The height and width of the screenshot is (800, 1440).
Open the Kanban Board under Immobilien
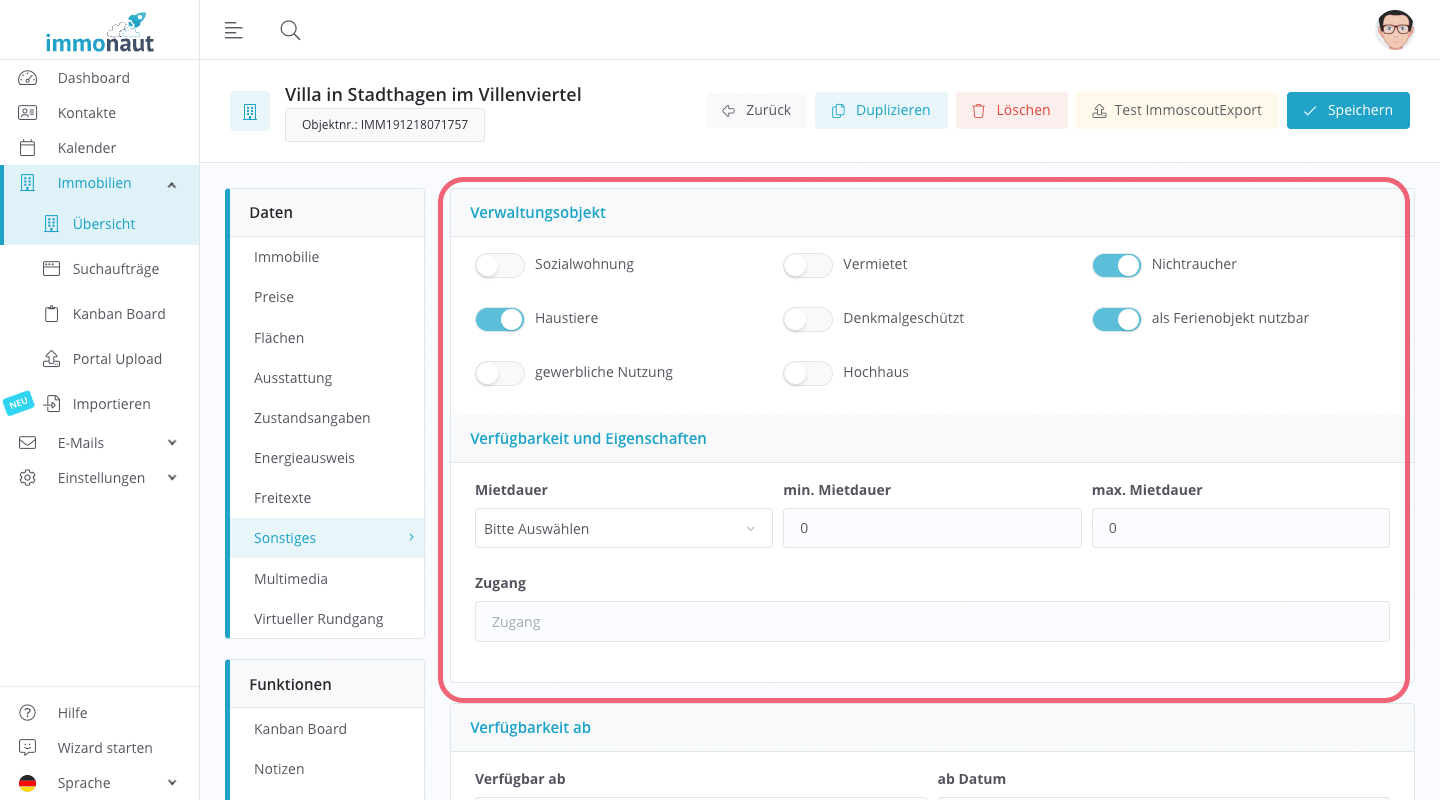pyautogui.click(x=118, y=314)
